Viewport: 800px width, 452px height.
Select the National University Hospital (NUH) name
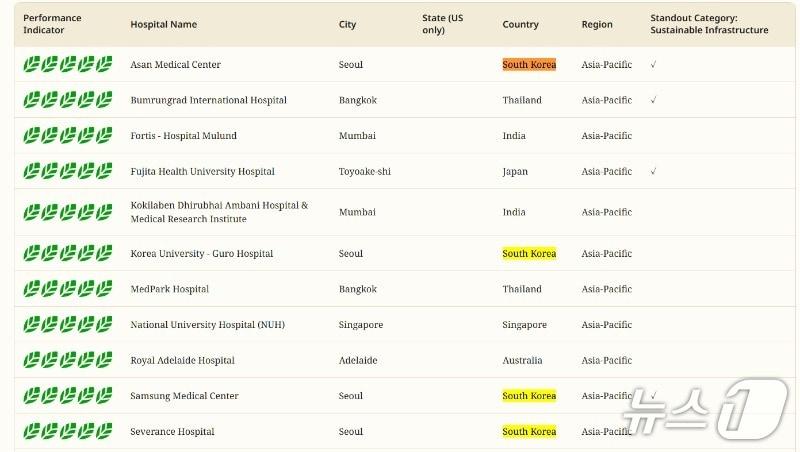tap(208, 324)
